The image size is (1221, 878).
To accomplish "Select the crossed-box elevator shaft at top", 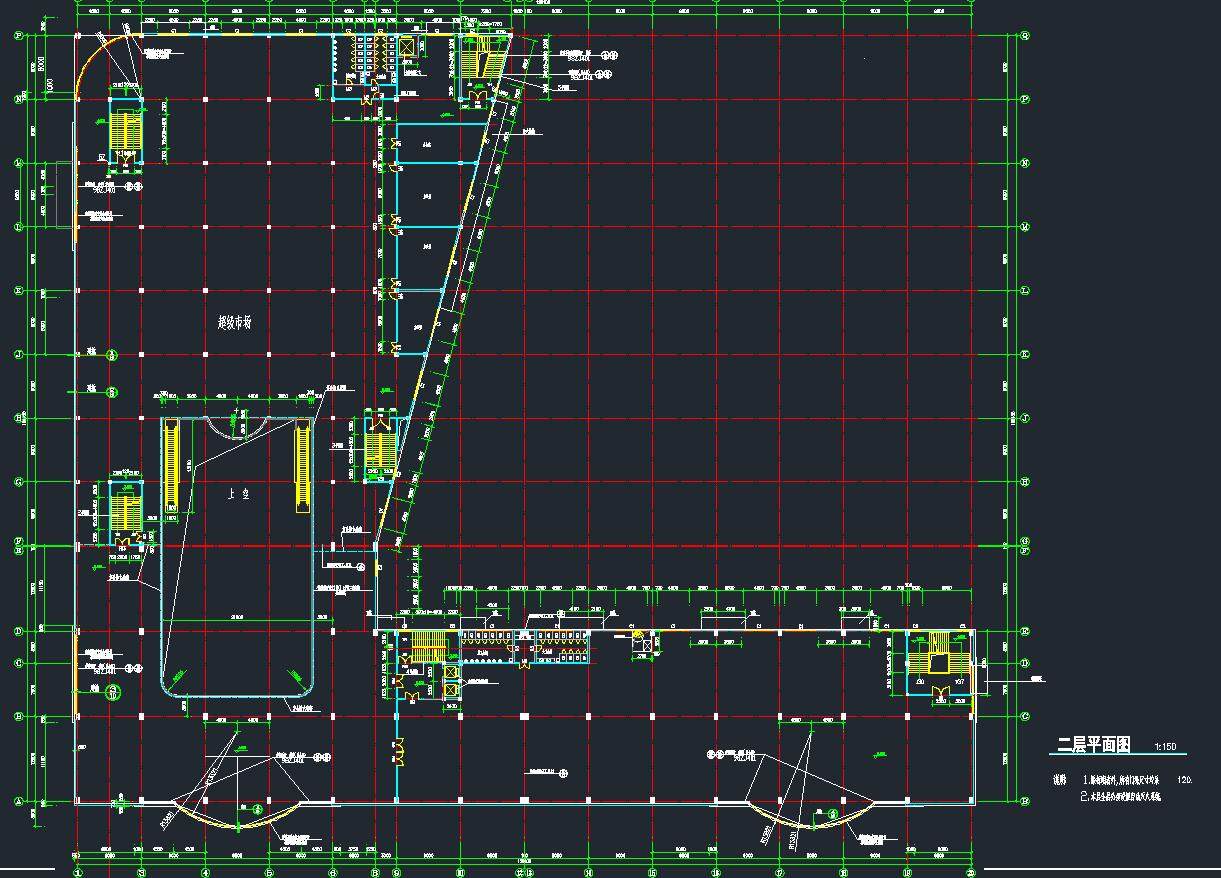I will (408, 48).
